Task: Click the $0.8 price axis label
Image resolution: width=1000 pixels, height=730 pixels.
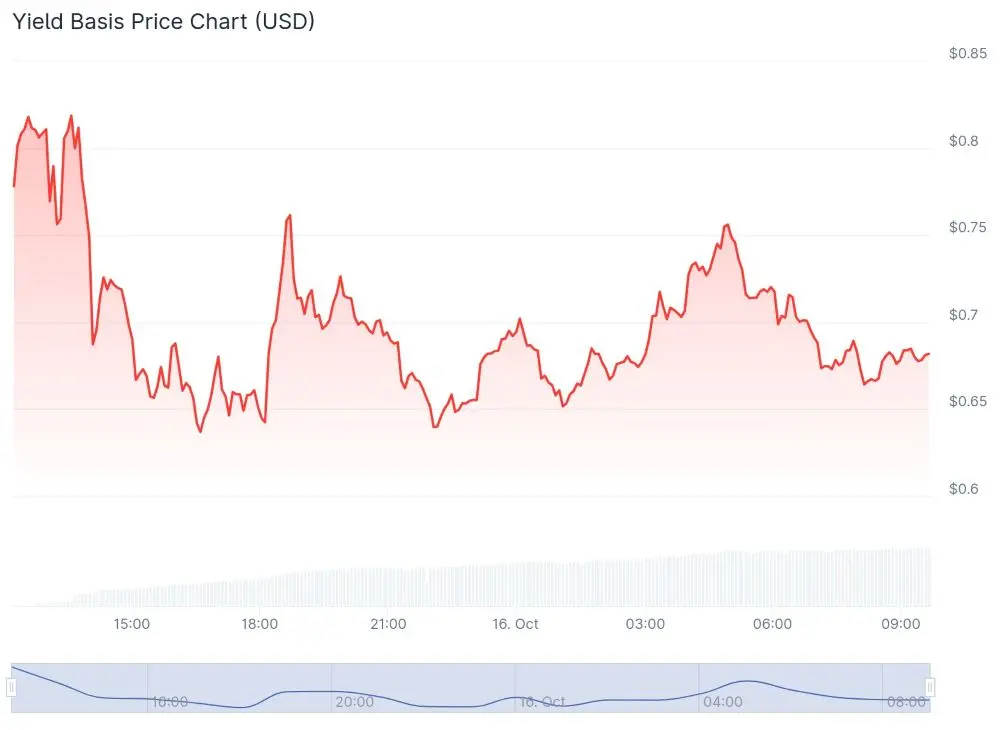Action: pyautogui.click(x=964, y=141)
